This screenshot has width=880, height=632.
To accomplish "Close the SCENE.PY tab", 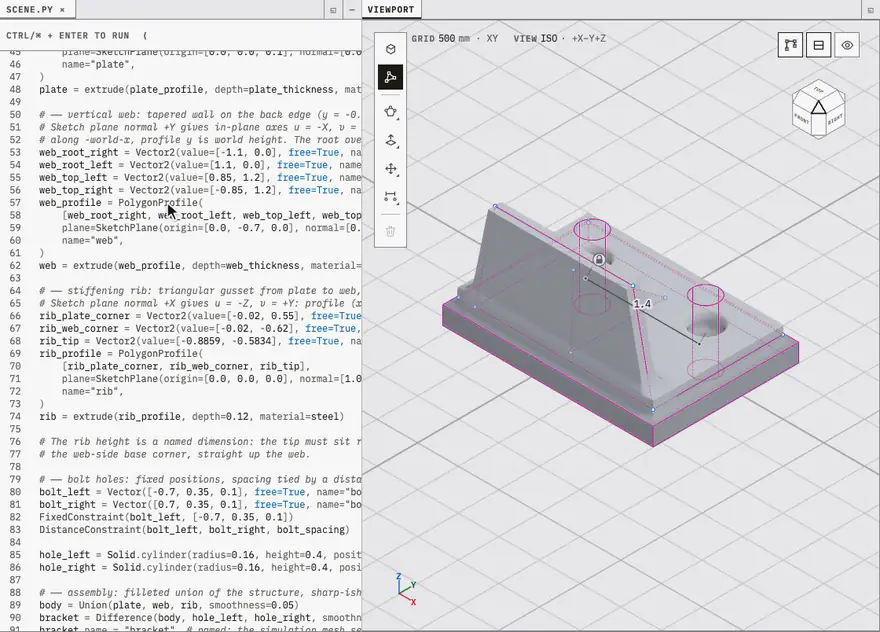I will coord(62,10).
